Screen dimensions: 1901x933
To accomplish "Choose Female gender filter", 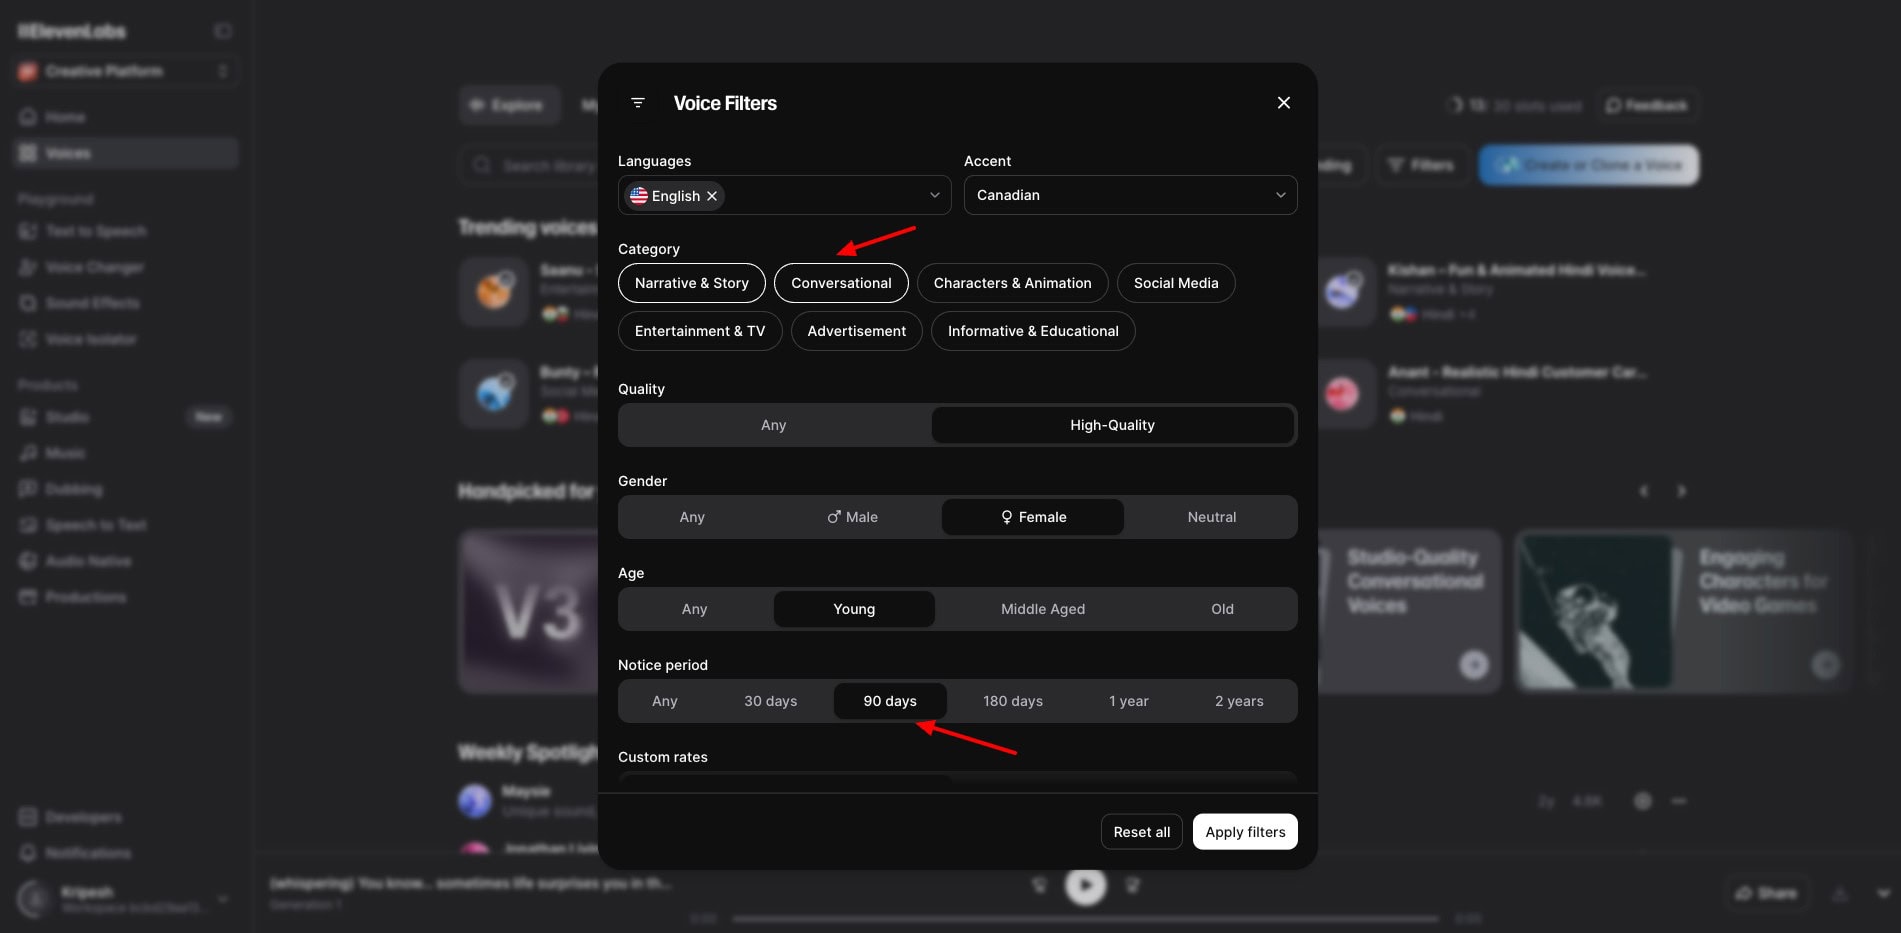I will tap(1033, 517).
